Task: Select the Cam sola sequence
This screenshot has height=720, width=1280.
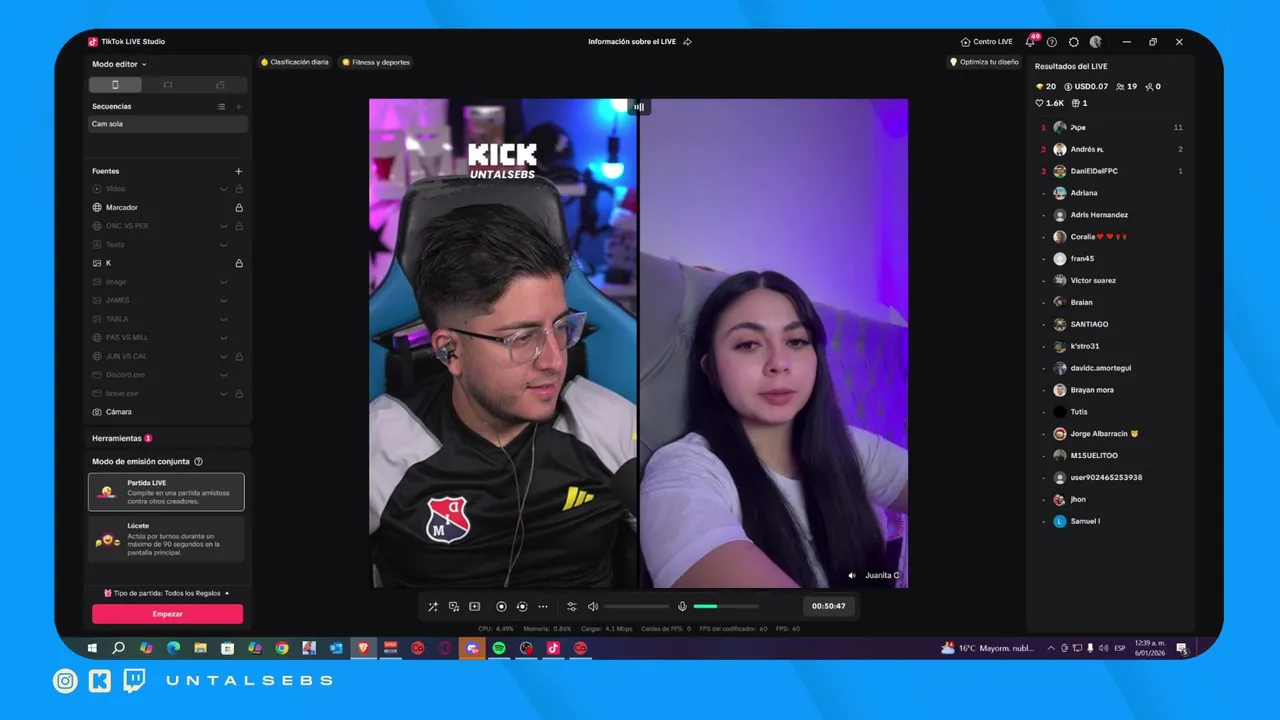Action: (x=167, y=124)
